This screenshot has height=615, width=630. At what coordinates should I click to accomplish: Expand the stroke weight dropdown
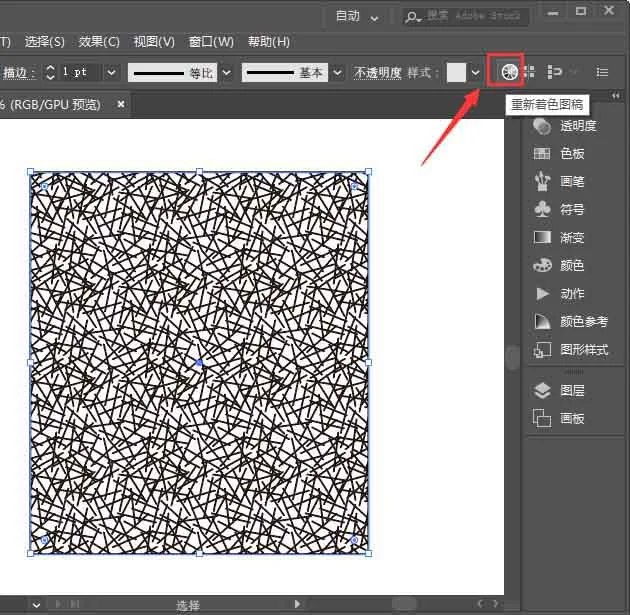tap(111, 73)
